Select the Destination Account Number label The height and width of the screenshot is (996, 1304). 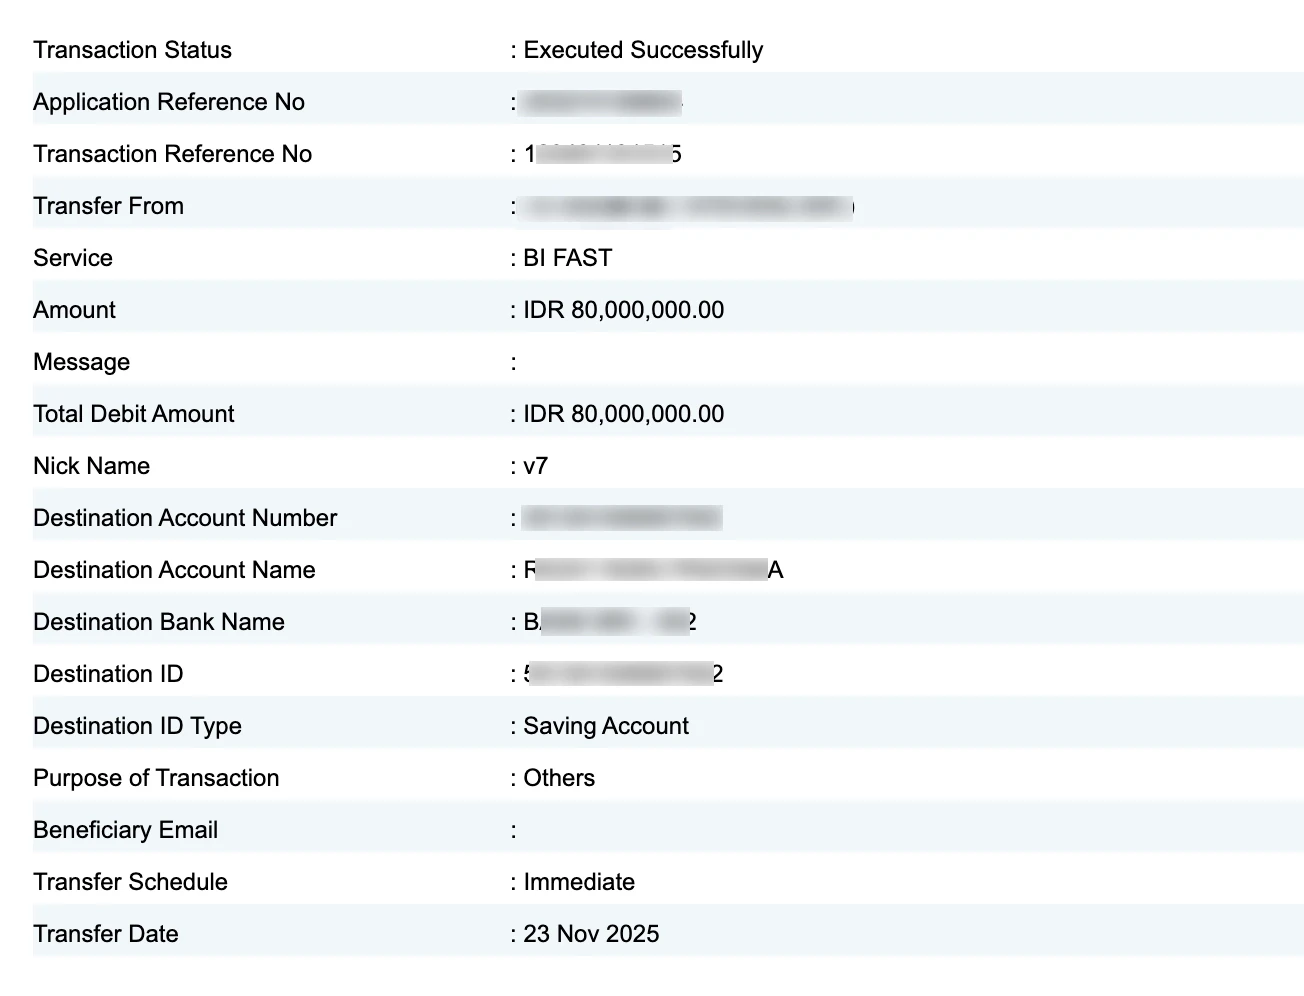[x=185, y=518]
